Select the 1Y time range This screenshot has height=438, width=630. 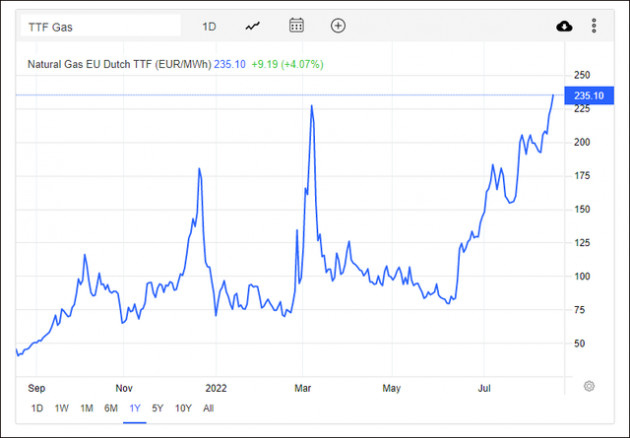point(135,408)
